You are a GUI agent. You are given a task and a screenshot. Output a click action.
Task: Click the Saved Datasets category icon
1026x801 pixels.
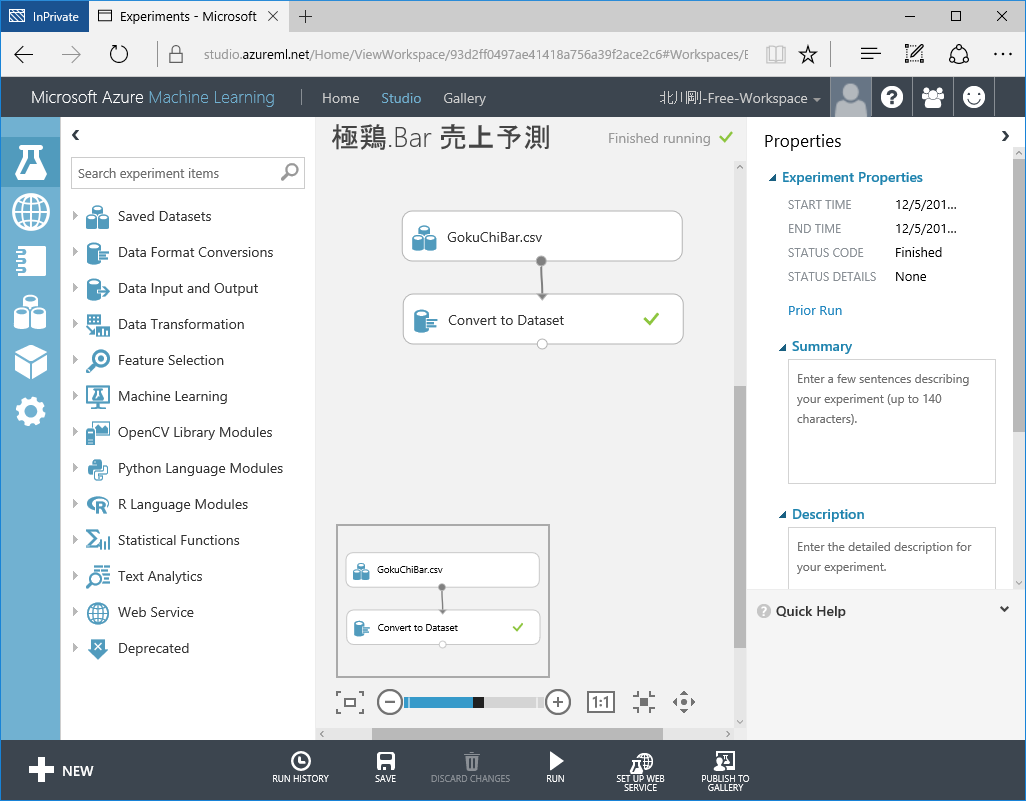97,217
